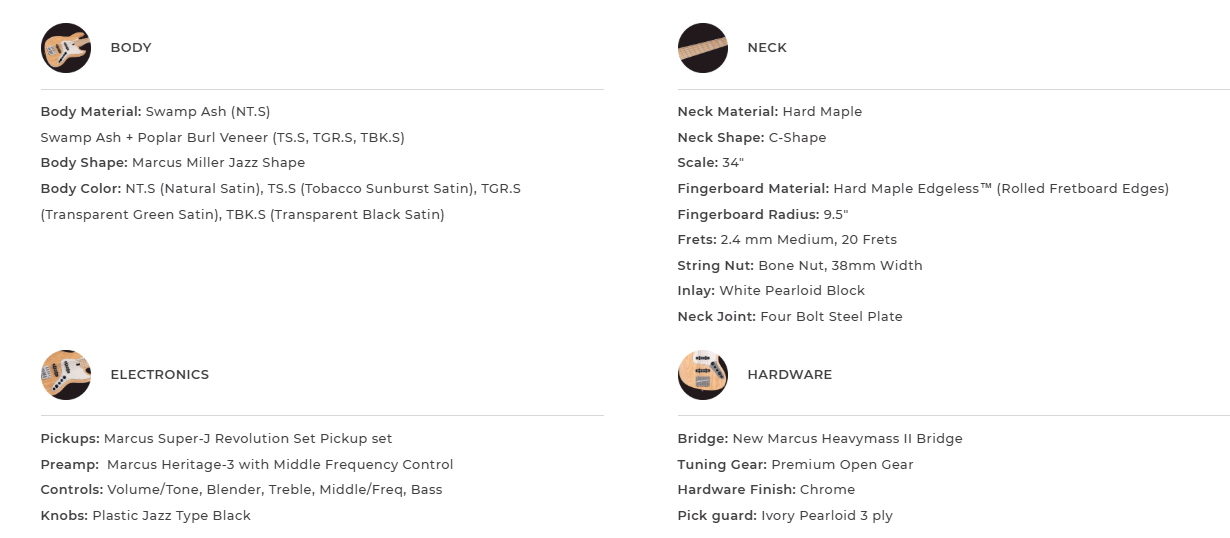
Task: Click the Fingerboard Radius 9.5" spec
Action: [x=762, y=214]
